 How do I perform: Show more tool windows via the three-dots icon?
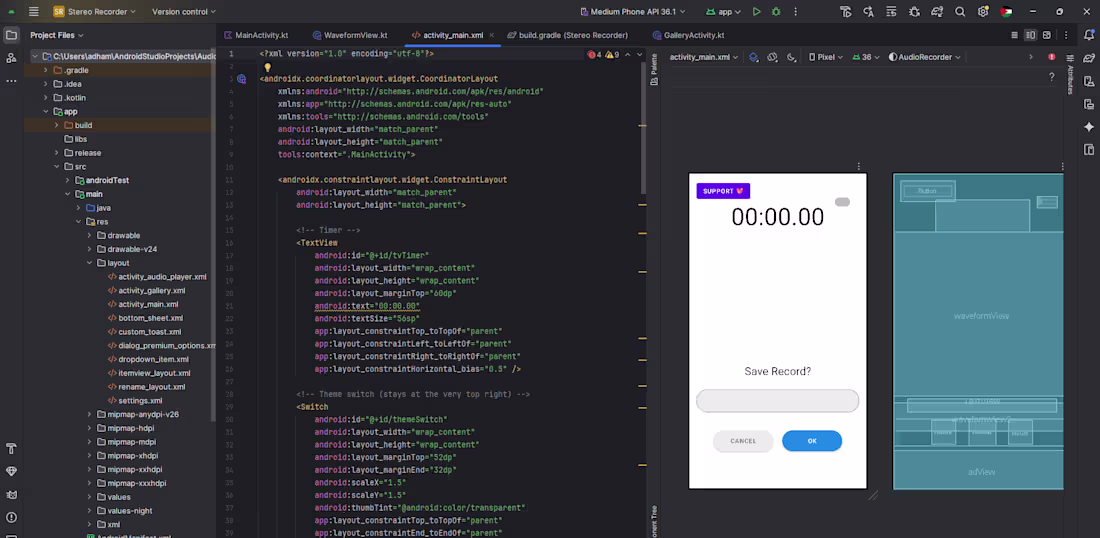pos(11,81)
